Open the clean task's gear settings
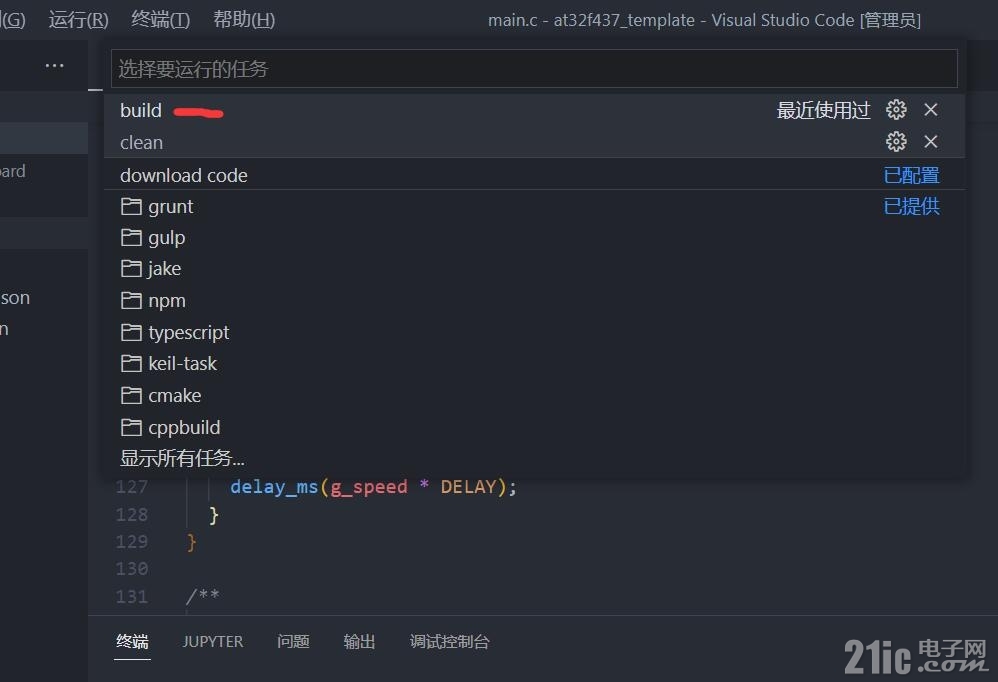This screenshot has width=998, height=682. pyautogui.click(x=896, y=142)
